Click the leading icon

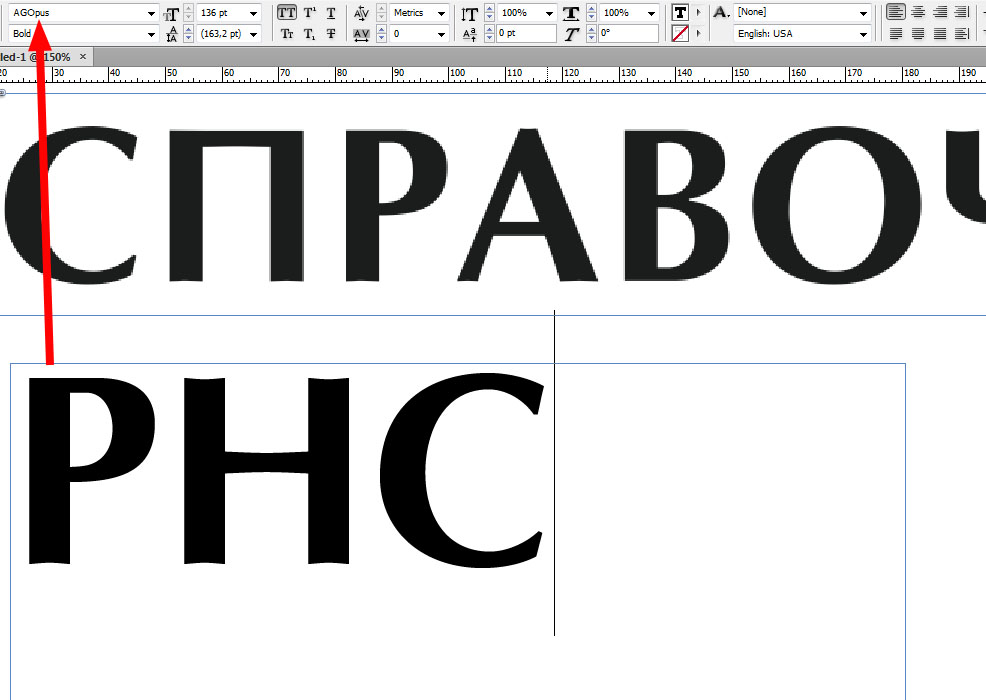171,35
